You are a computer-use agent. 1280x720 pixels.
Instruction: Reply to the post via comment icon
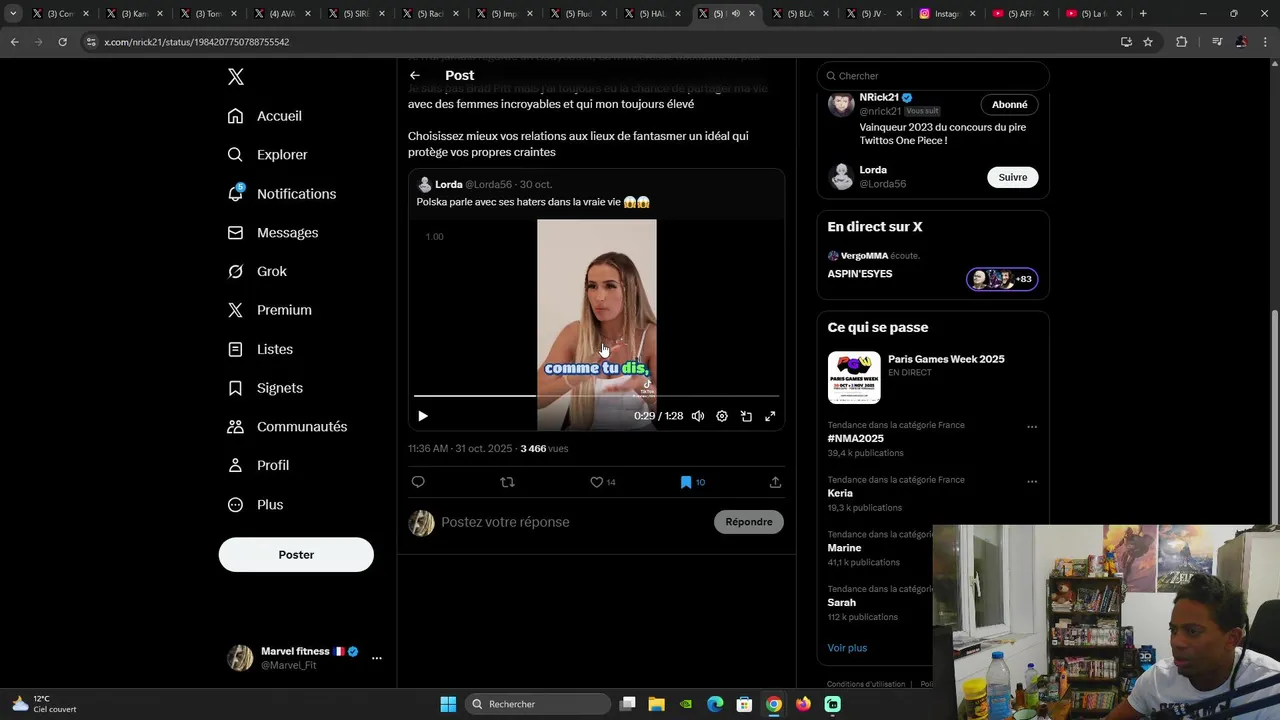(x=418, y=482)
